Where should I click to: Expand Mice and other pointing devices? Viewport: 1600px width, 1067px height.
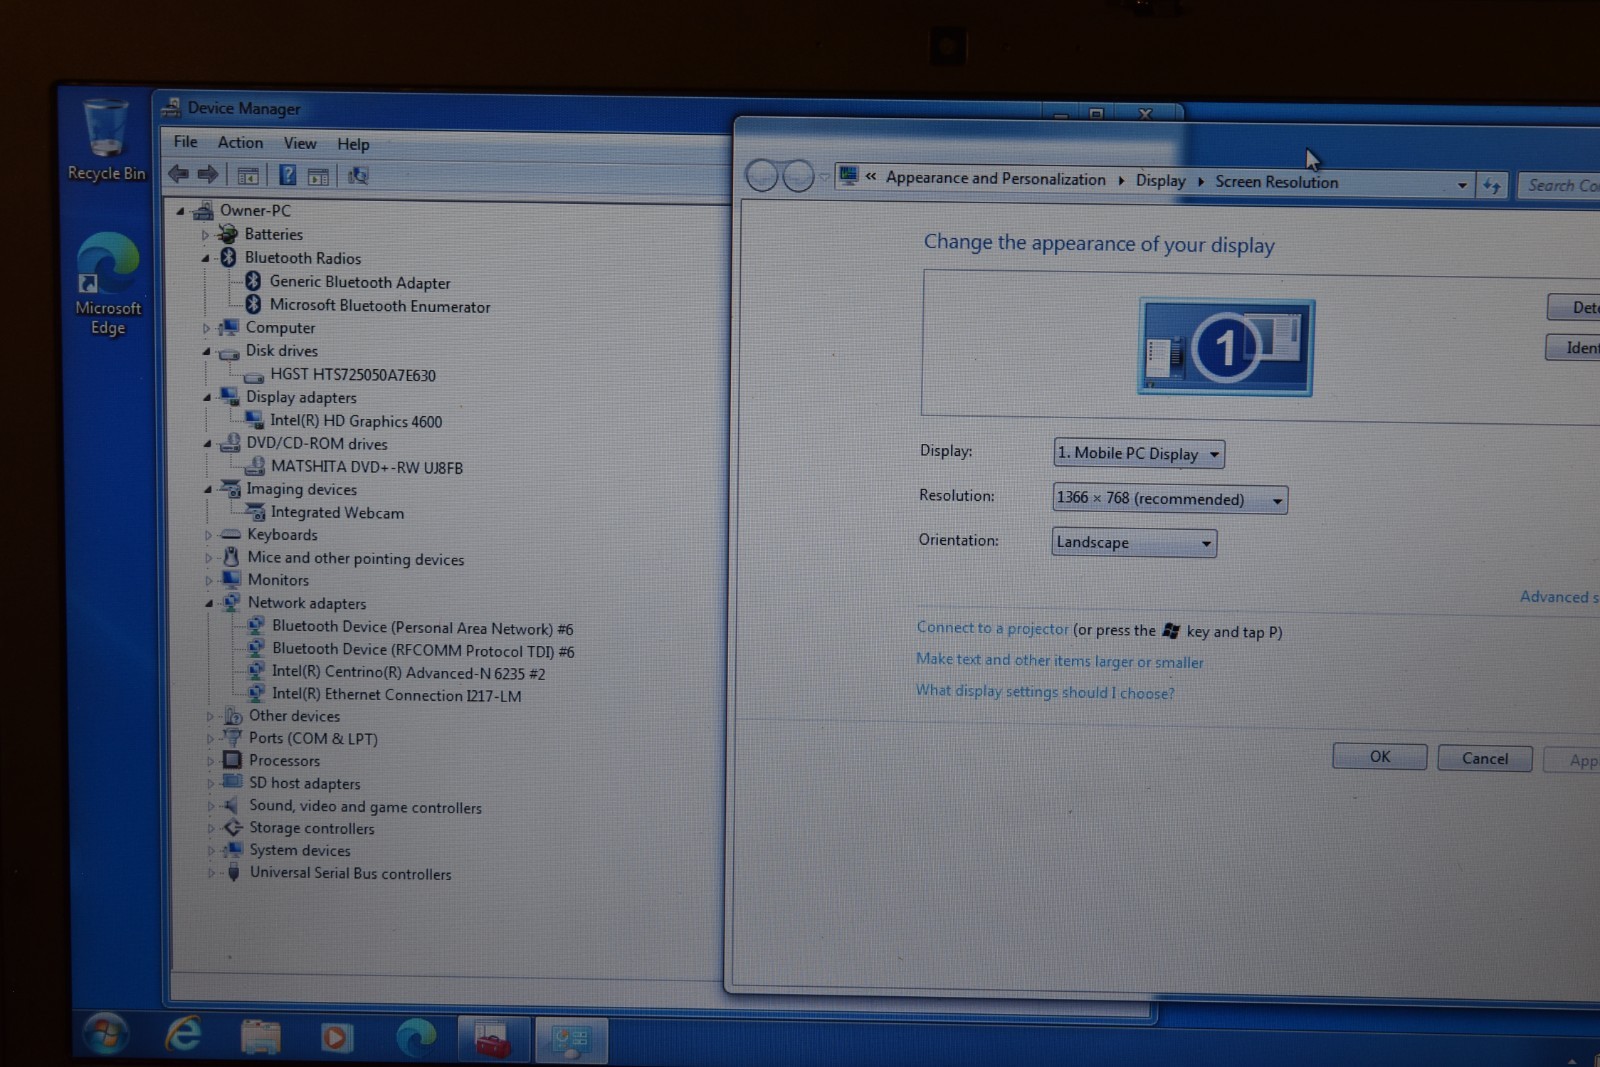[x=208, y=558]
